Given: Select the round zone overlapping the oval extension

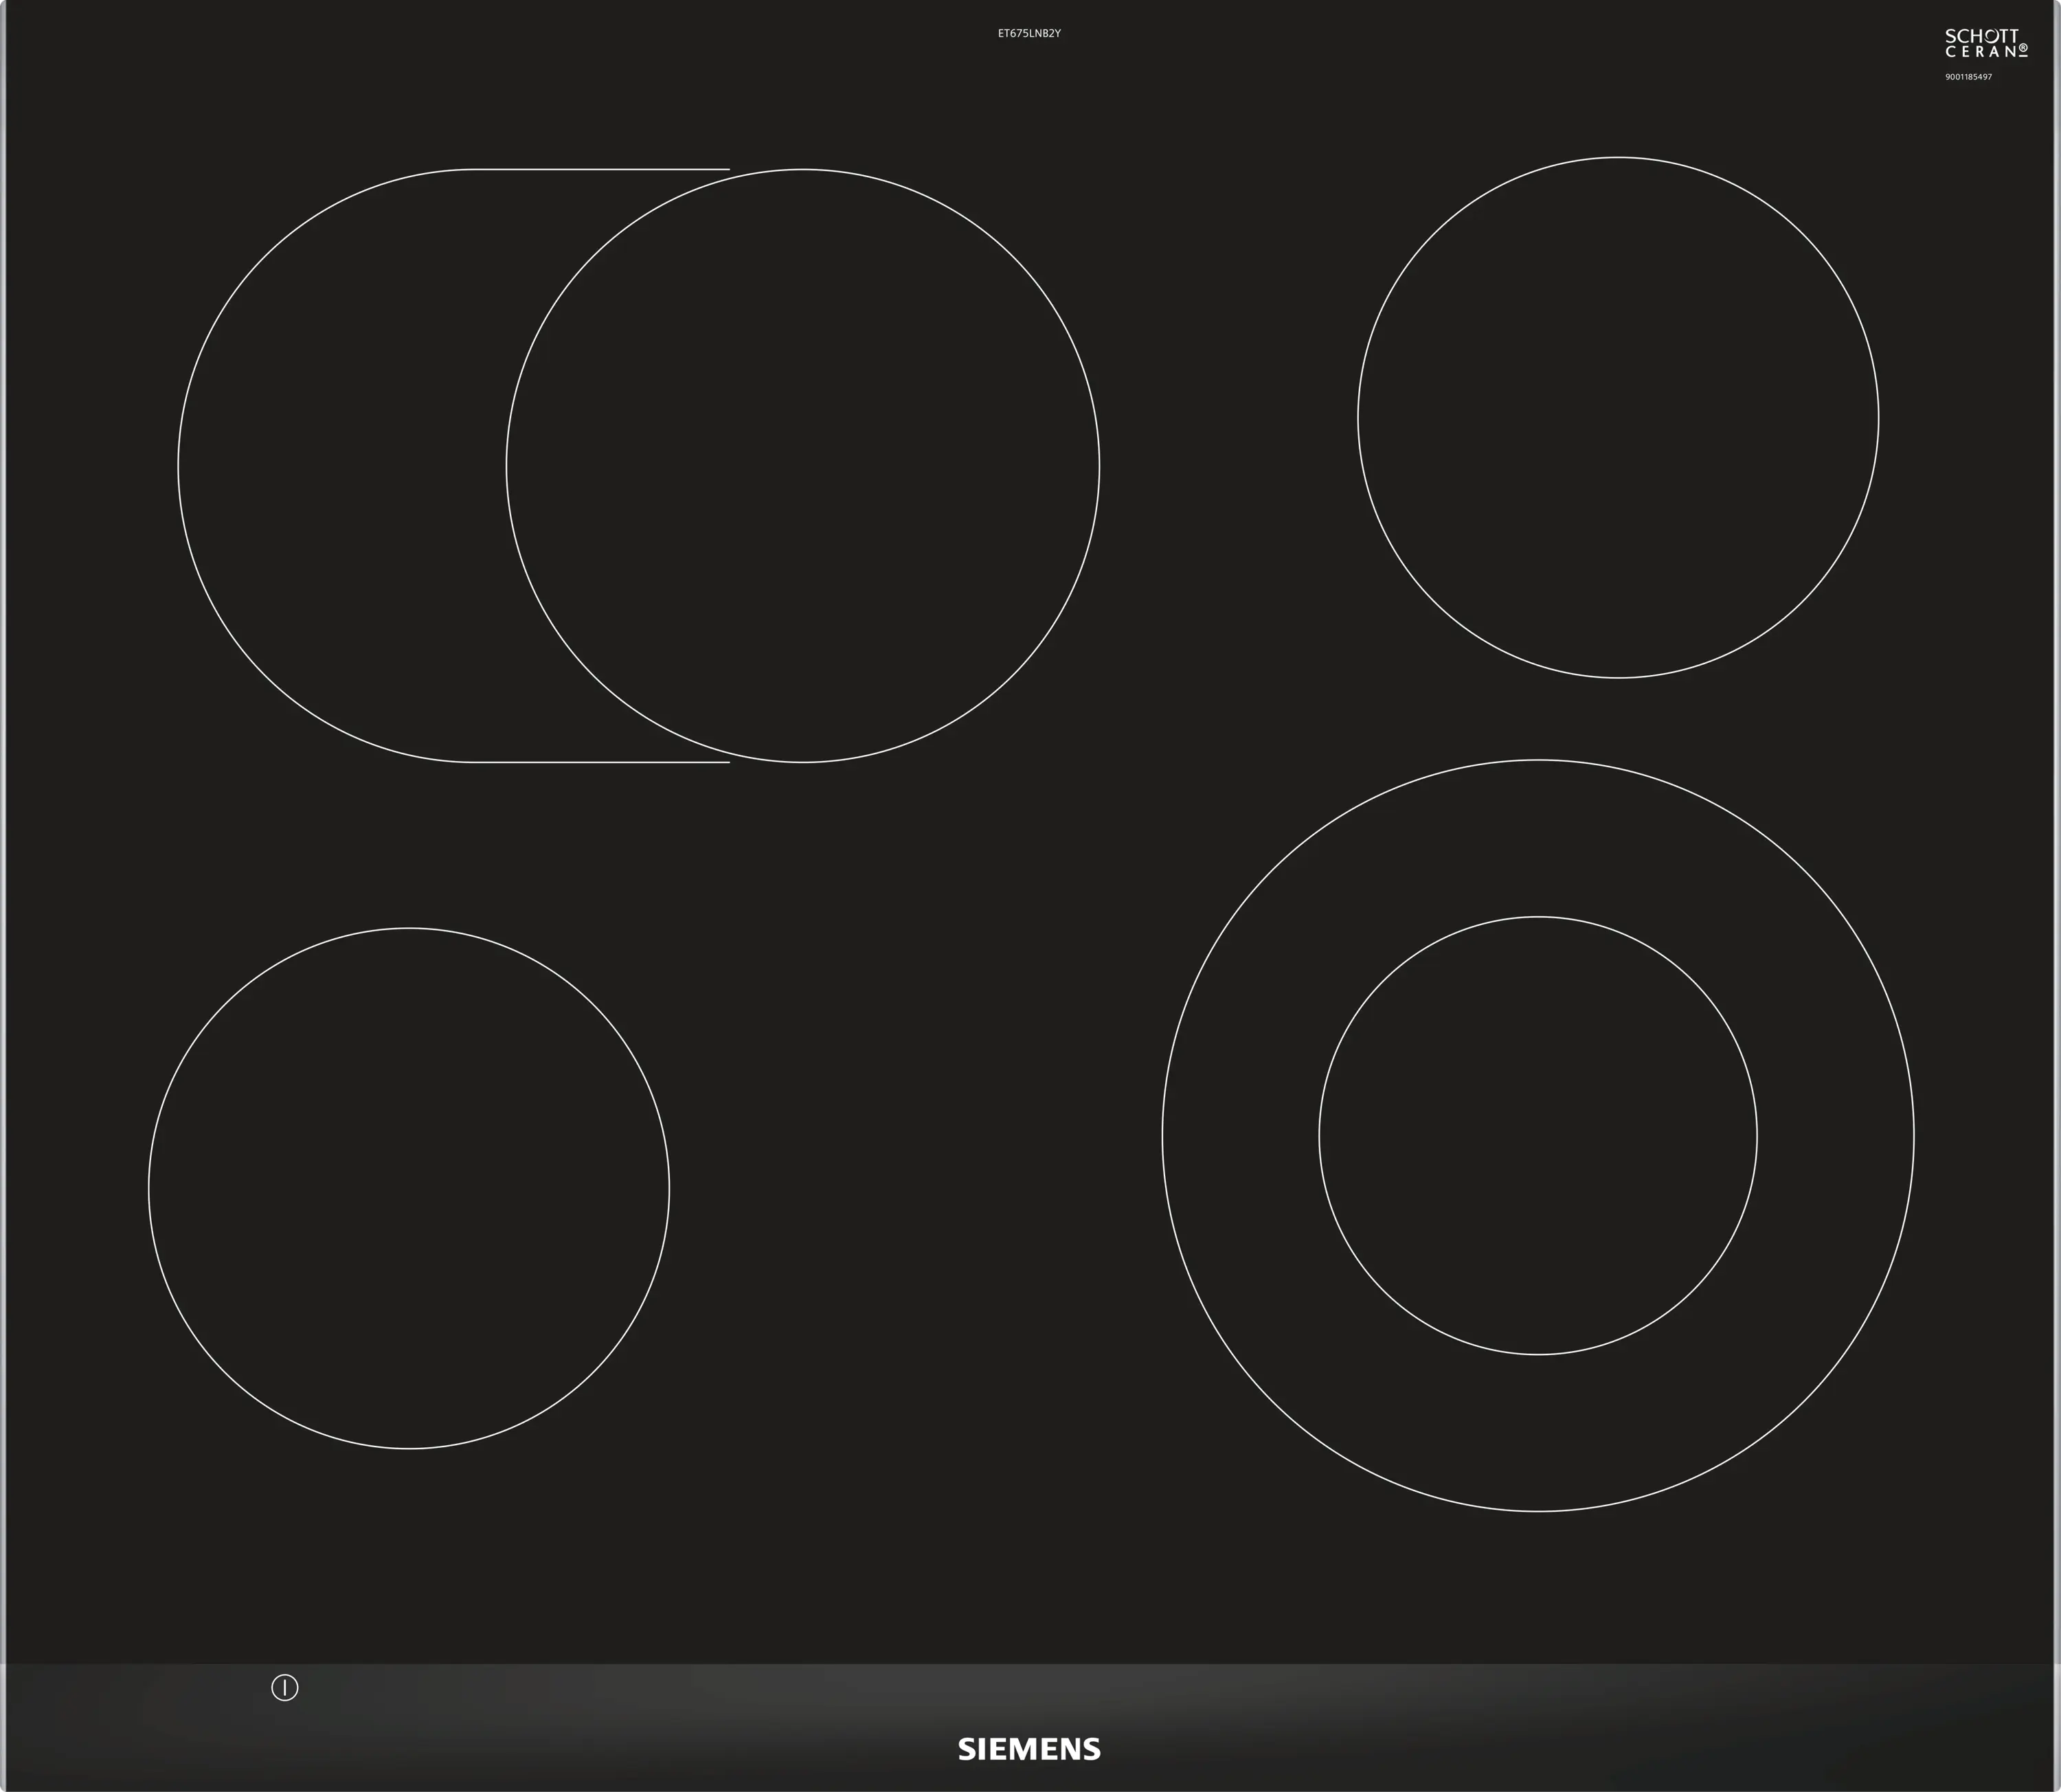Looking at the screenshot, I should (802, 466).
